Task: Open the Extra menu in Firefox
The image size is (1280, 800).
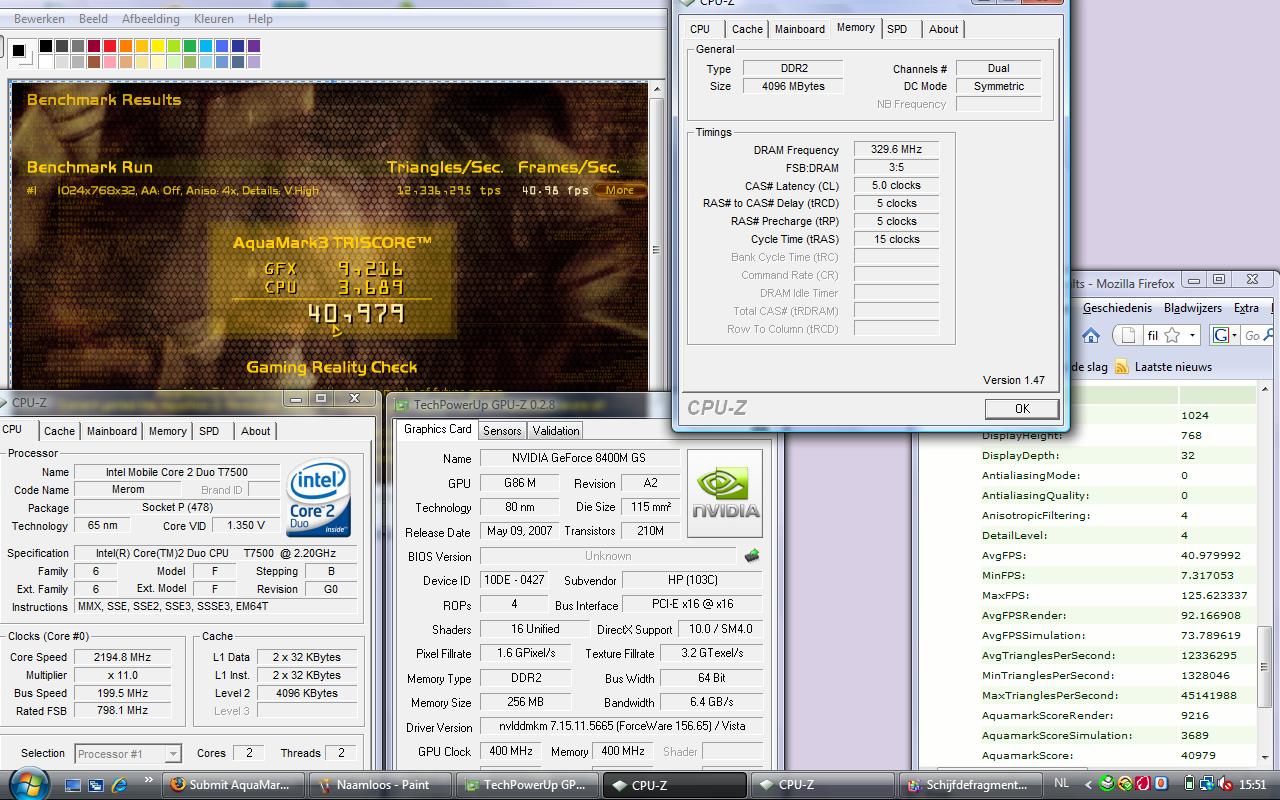Action: (x=1246, y=308)
